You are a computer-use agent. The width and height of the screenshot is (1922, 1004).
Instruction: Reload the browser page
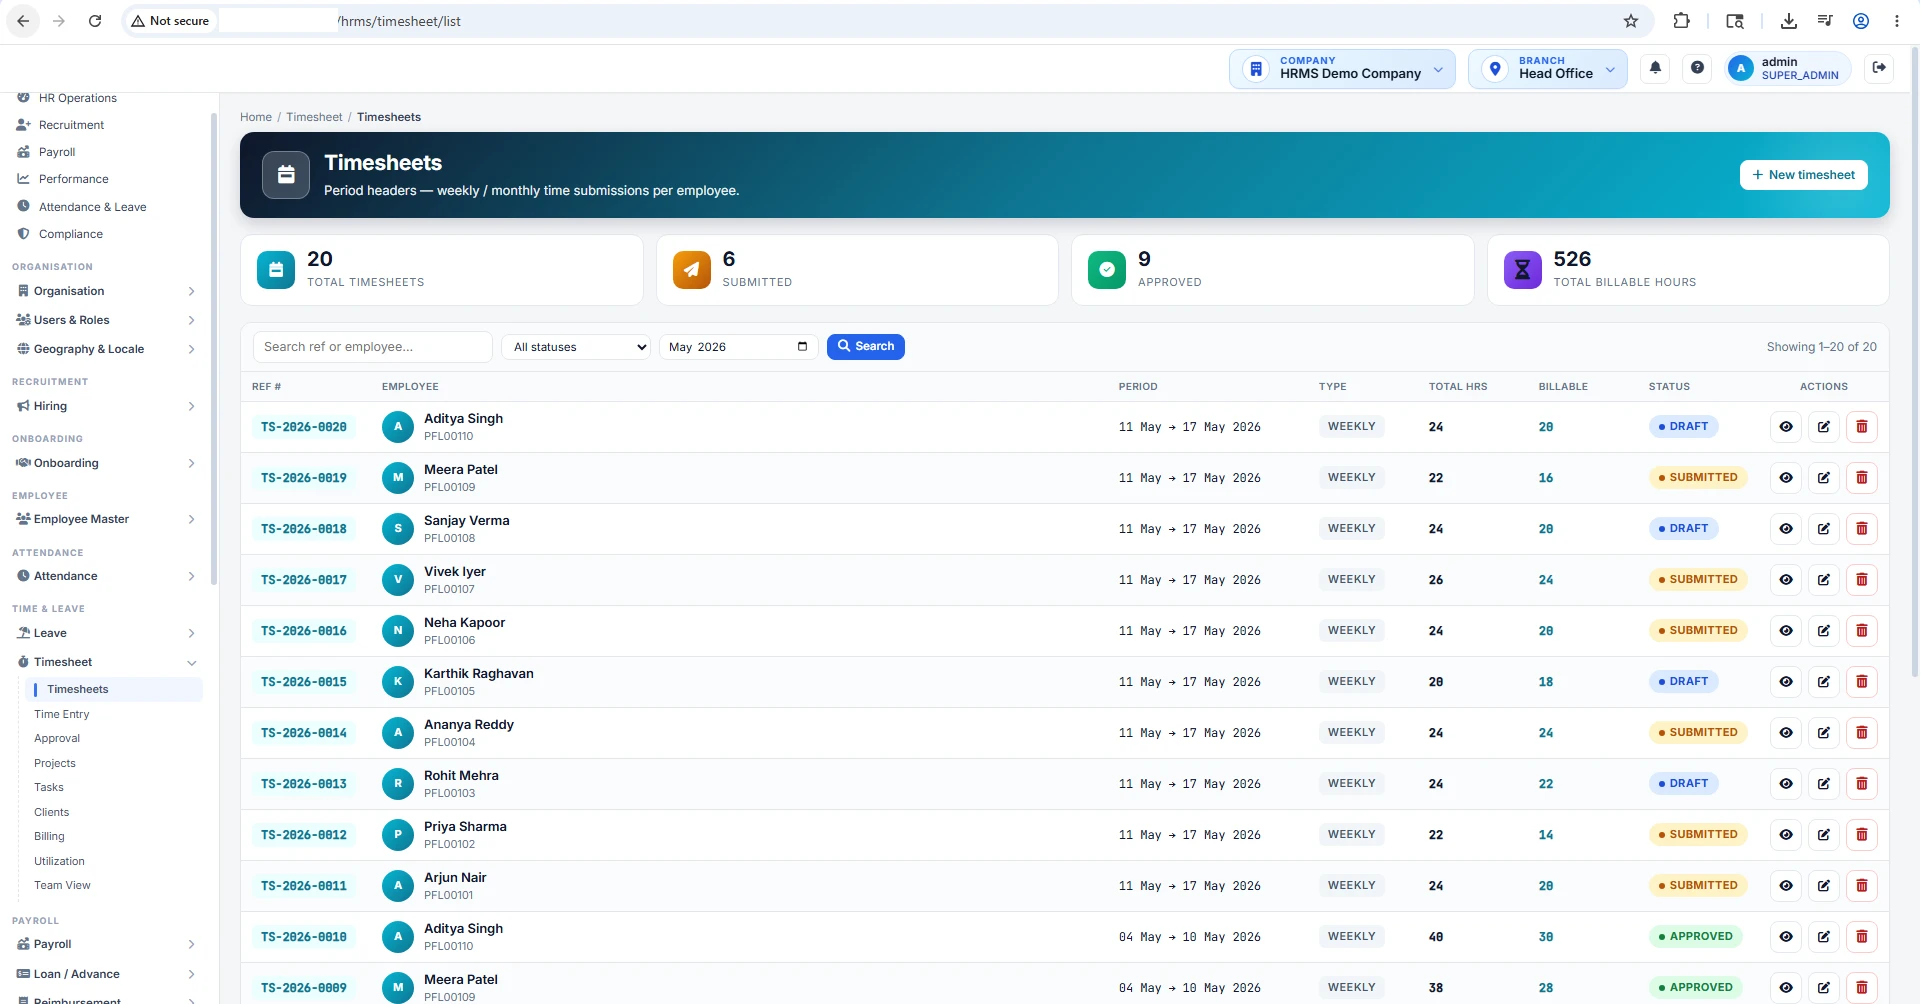pos(95,21)
